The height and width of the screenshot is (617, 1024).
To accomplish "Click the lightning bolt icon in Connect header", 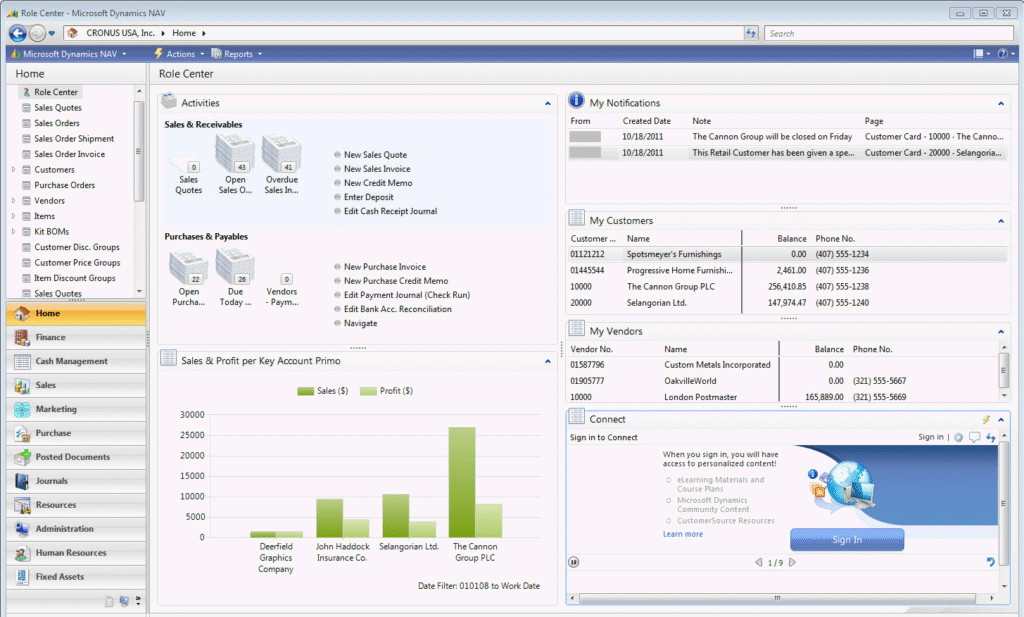I will [x=986, y=420].
